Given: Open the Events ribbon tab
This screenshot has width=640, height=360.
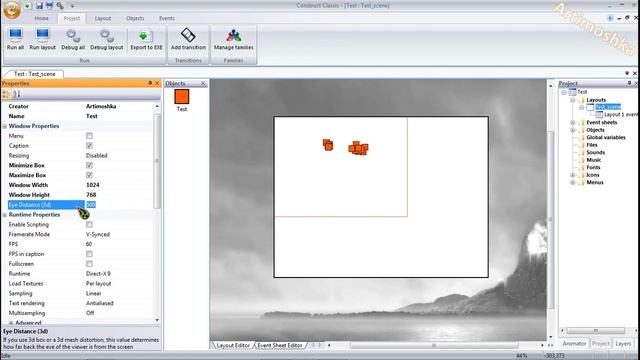Looking at the screenshot, I should [167, 18].
